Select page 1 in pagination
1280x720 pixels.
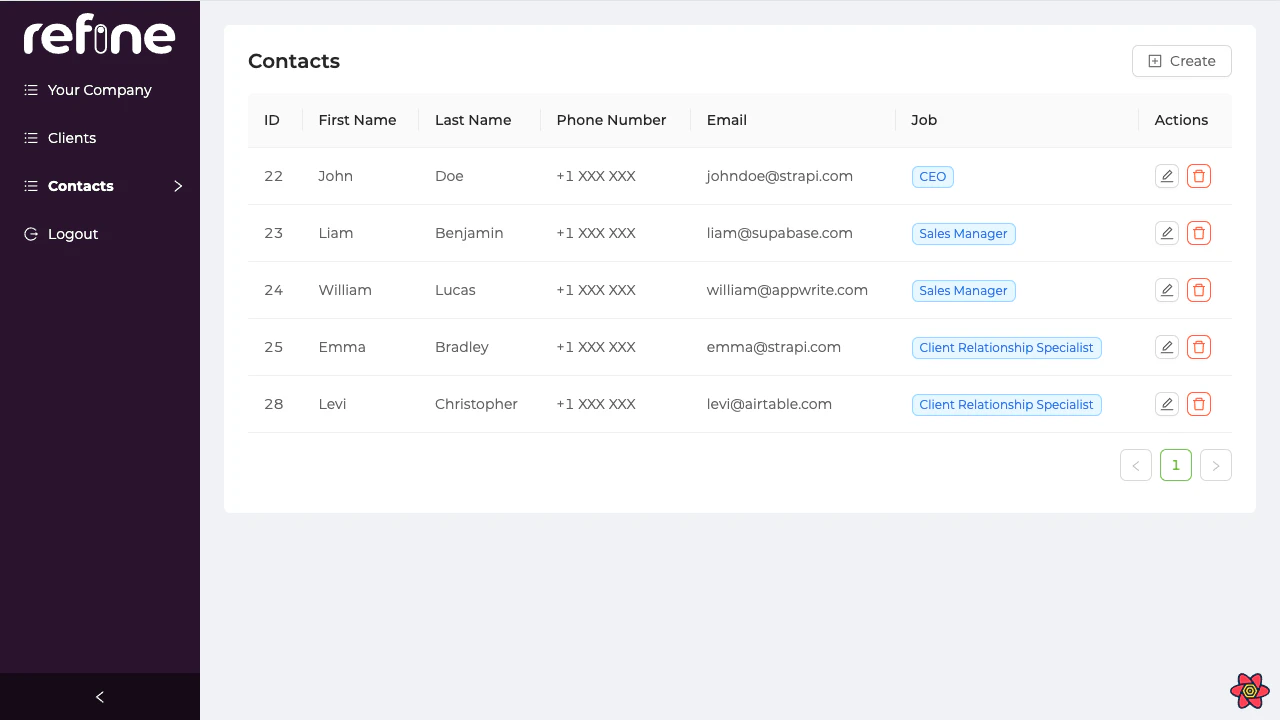pos(1175,464)
